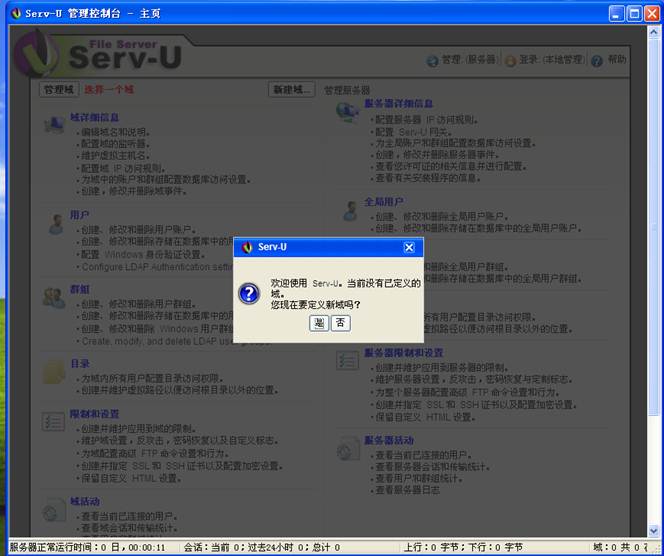Viewport: 664px width, 556px height.
Task: Click the blue question mark icon in dialog
Action: (249, 293)
